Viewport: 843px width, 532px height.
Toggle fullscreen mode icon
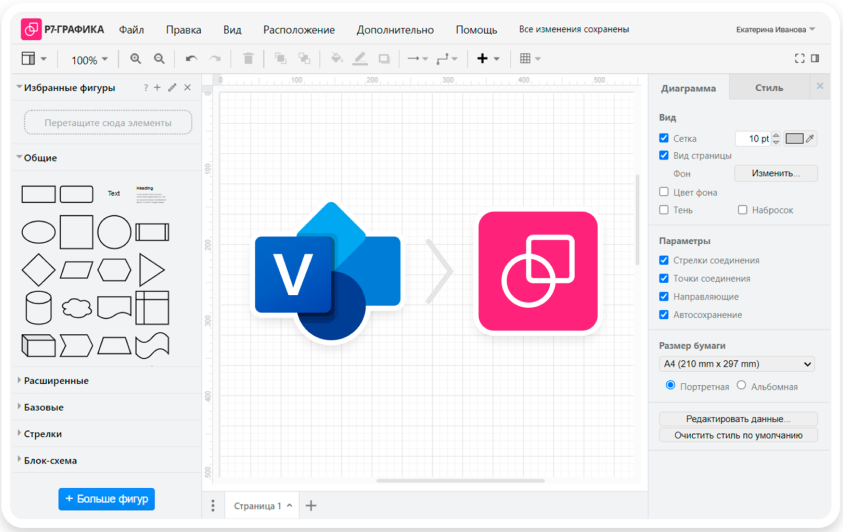click(799, 59)
